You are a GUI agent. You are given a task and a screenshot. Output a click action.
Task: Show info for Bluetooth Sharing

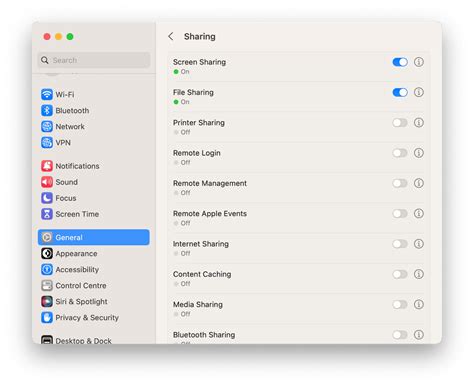(x=419, y=335)
